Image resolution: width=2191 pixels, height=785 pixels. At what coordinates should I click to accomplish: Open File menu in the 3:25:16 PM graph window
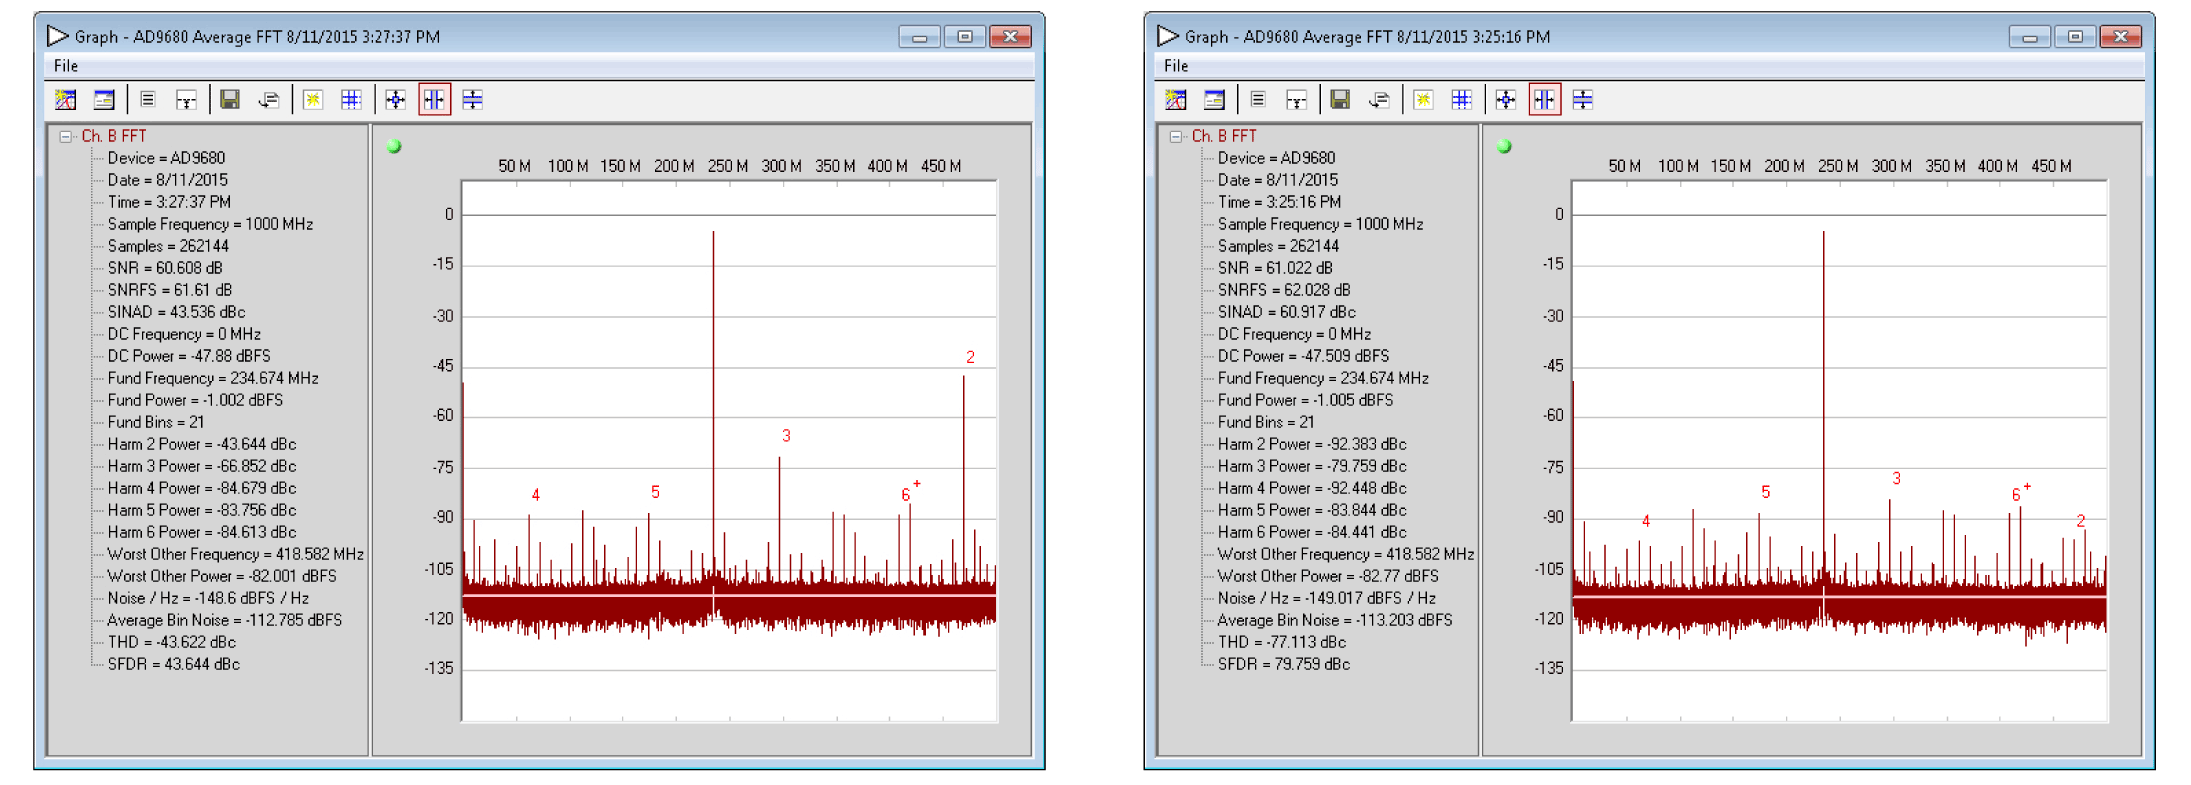[x=1176, y=66]
